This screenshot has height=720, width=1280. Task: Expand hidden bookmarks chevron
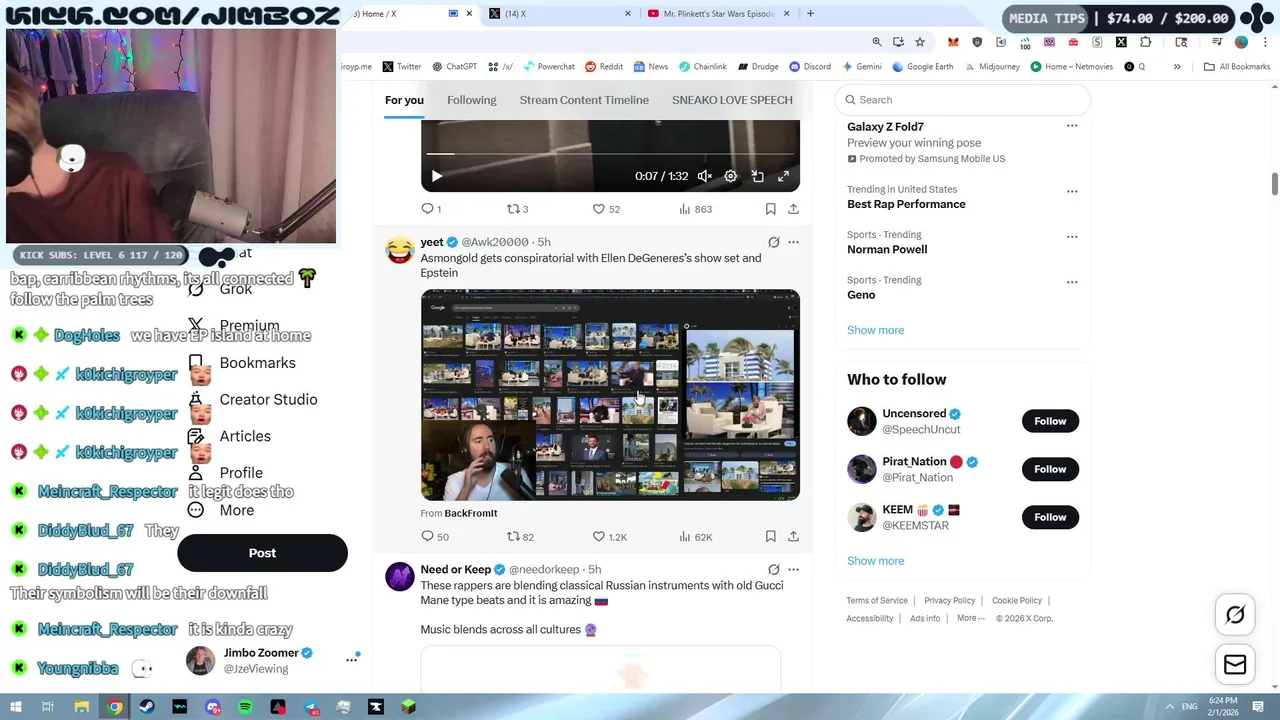[x=1177, y=67]
